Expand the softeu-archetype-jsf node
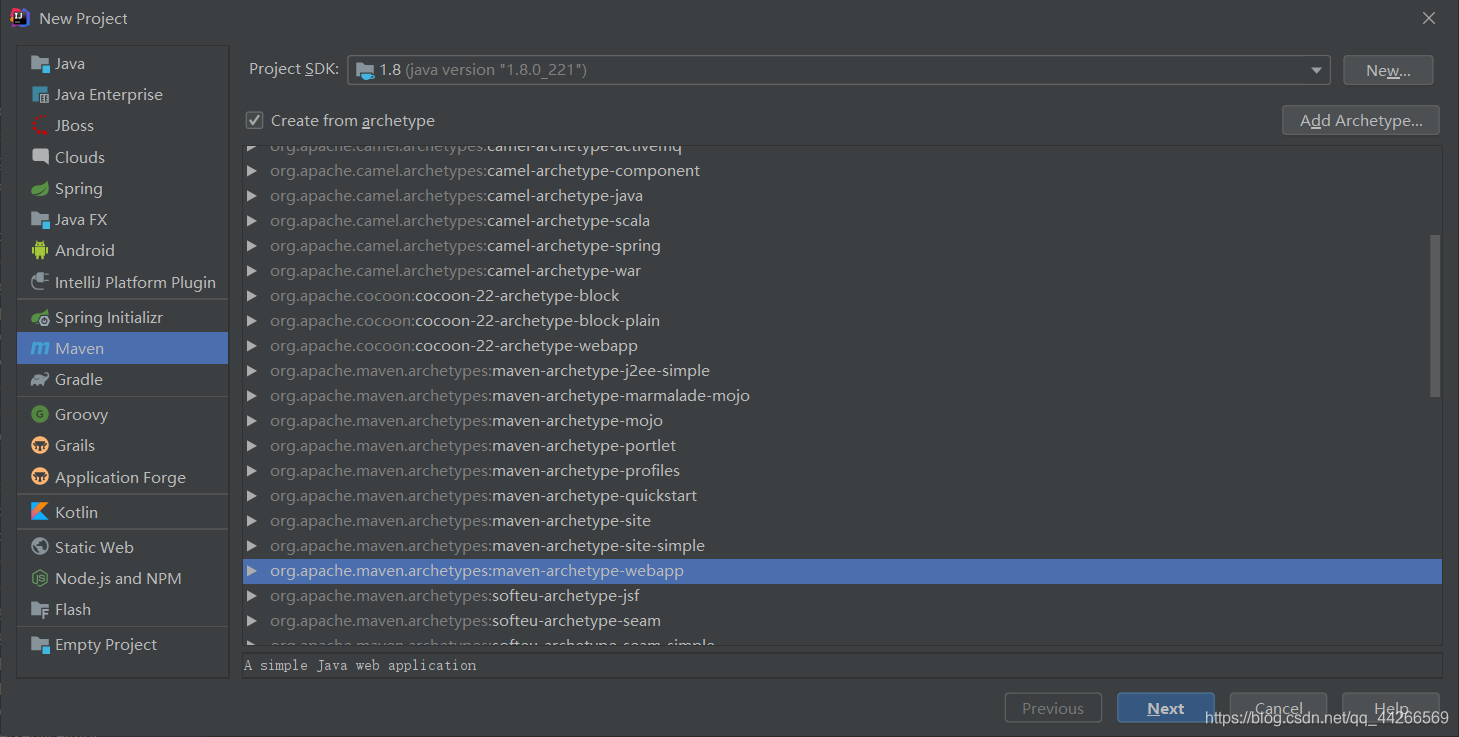This screenshot has height=737, width=1459. click(252, 596)
